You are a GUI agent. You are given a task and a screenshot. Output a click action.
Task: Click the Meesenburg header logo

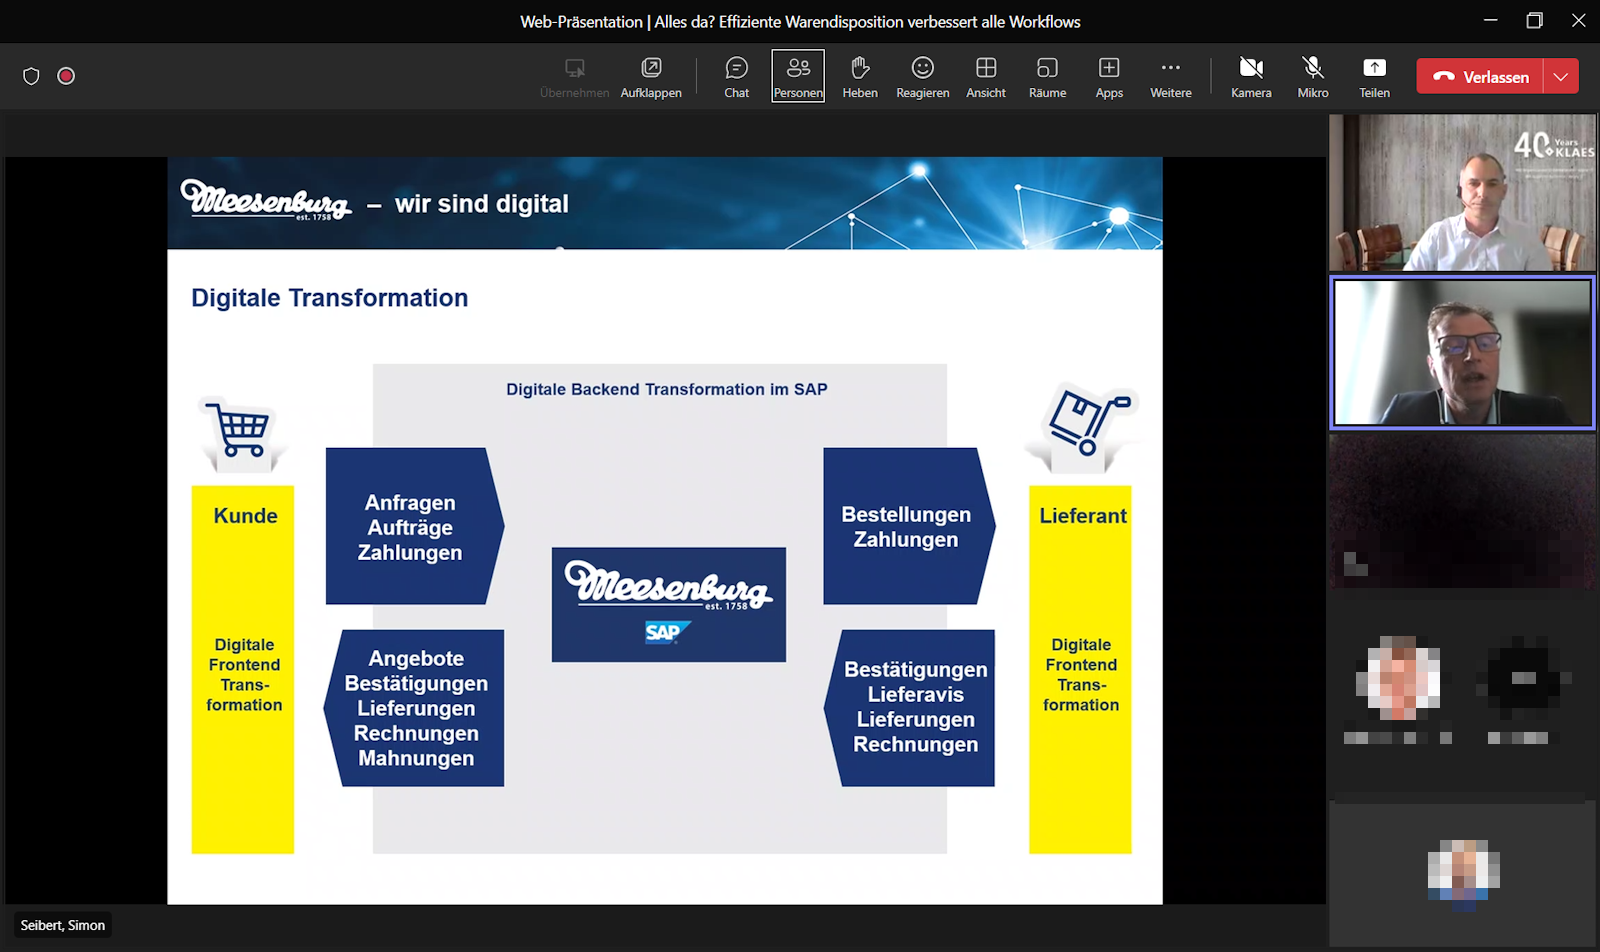[x=266, y=200]
